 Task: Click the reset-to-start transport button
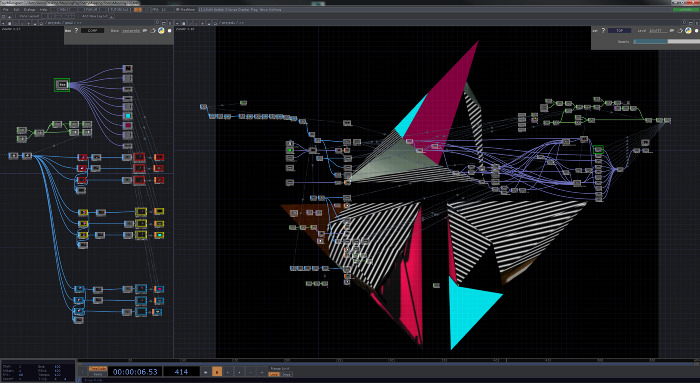205,371
